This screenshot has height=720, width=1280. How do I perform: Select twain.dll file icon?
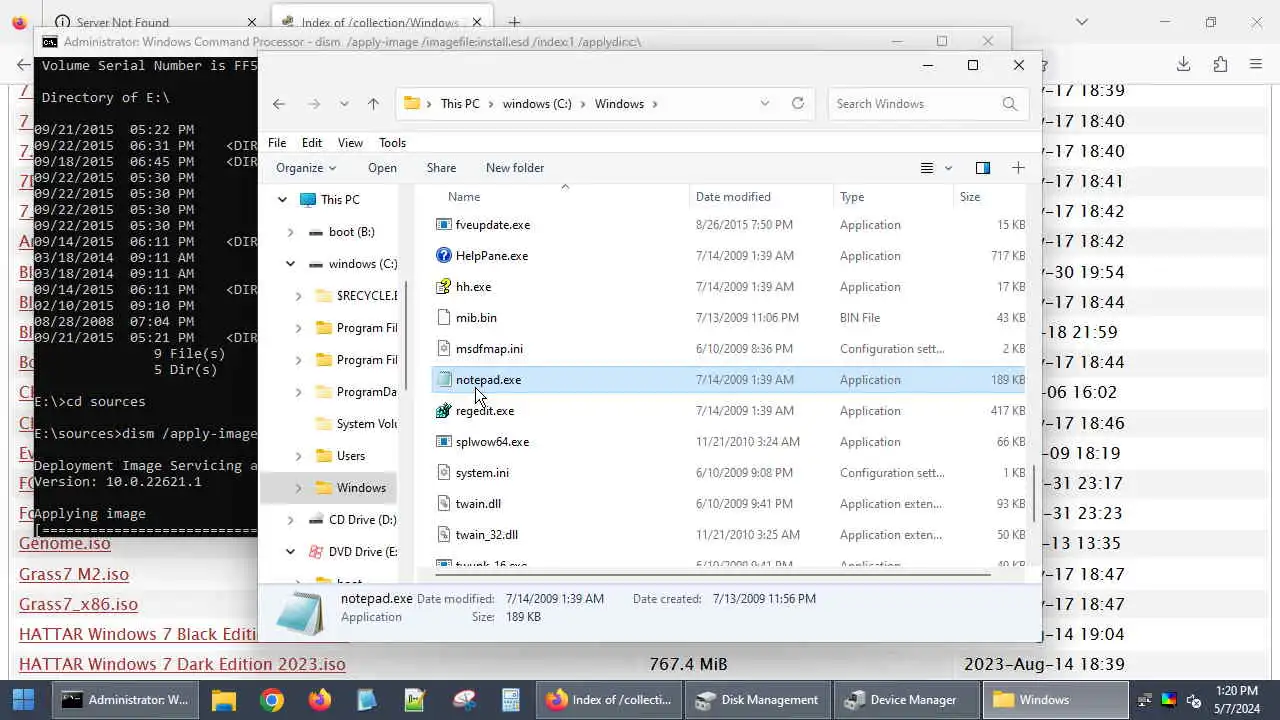point(444,504)
